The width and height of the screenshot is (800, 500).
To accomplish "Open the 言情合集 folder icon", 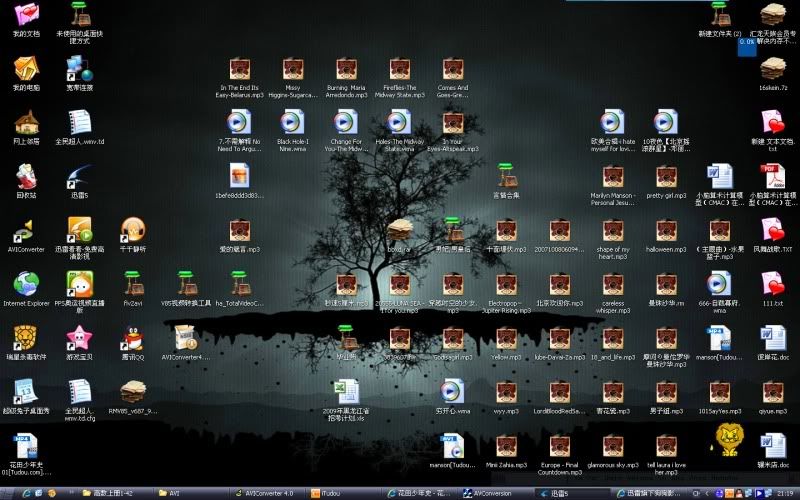I will pos(506,176).
